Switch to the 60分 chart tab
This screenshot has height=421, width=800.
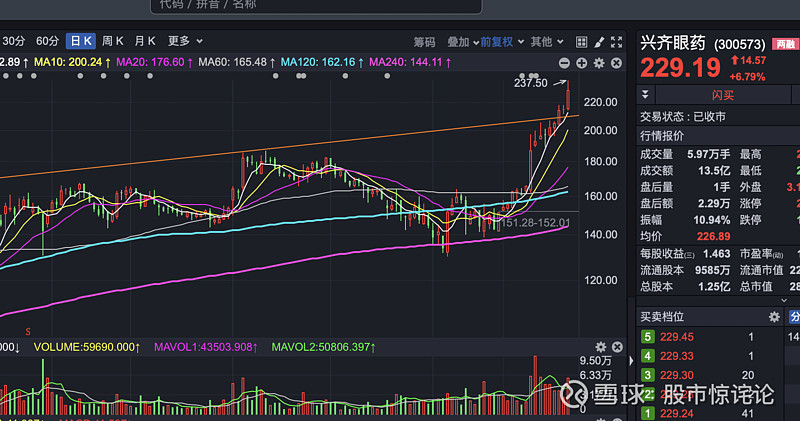pyautogui.click(x=47, y=41)
